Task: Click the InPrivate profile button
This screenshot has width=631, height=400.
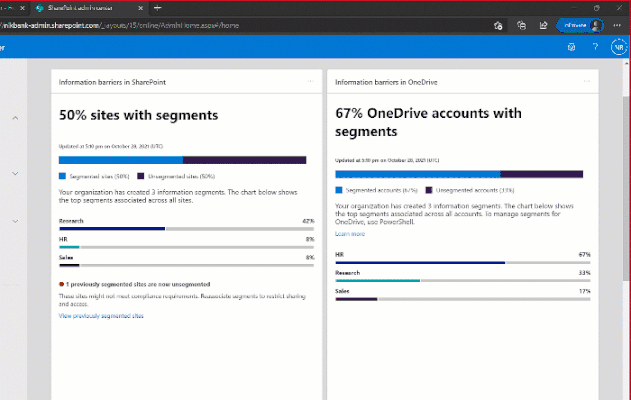Action: [x=580, y=25]
